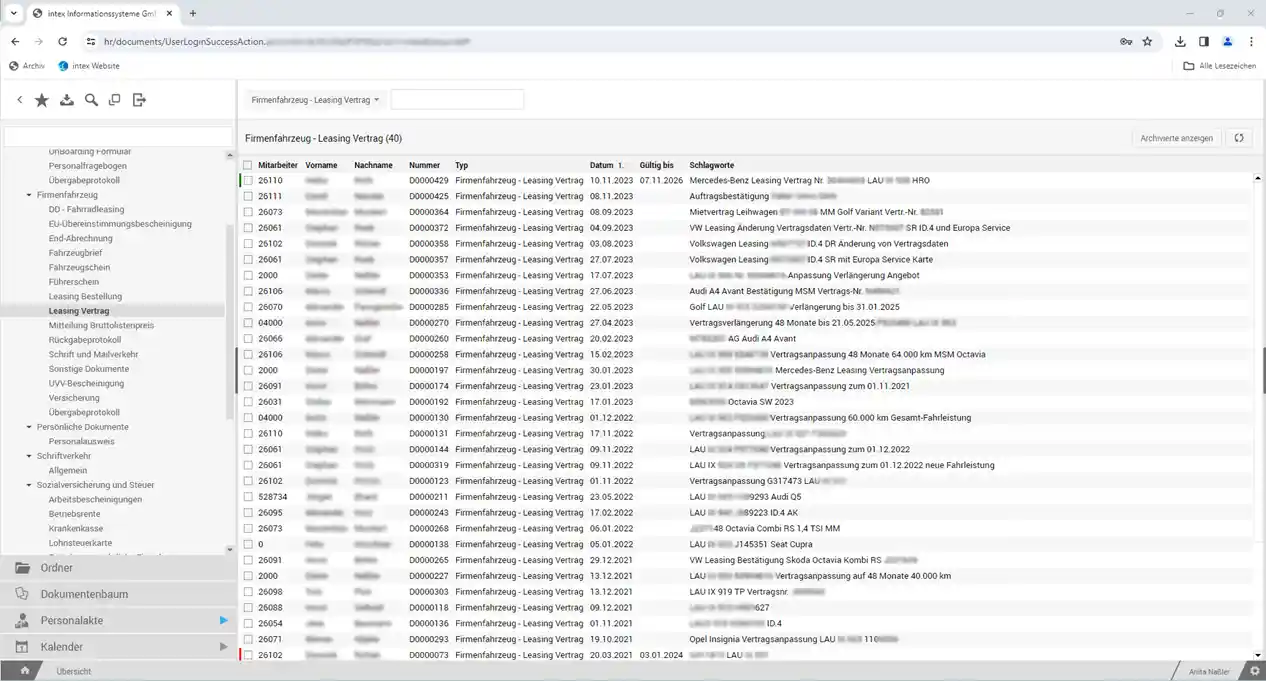
Task: Click the download tray icon in sidebar toolbar
Action: [x=67, y=100]
